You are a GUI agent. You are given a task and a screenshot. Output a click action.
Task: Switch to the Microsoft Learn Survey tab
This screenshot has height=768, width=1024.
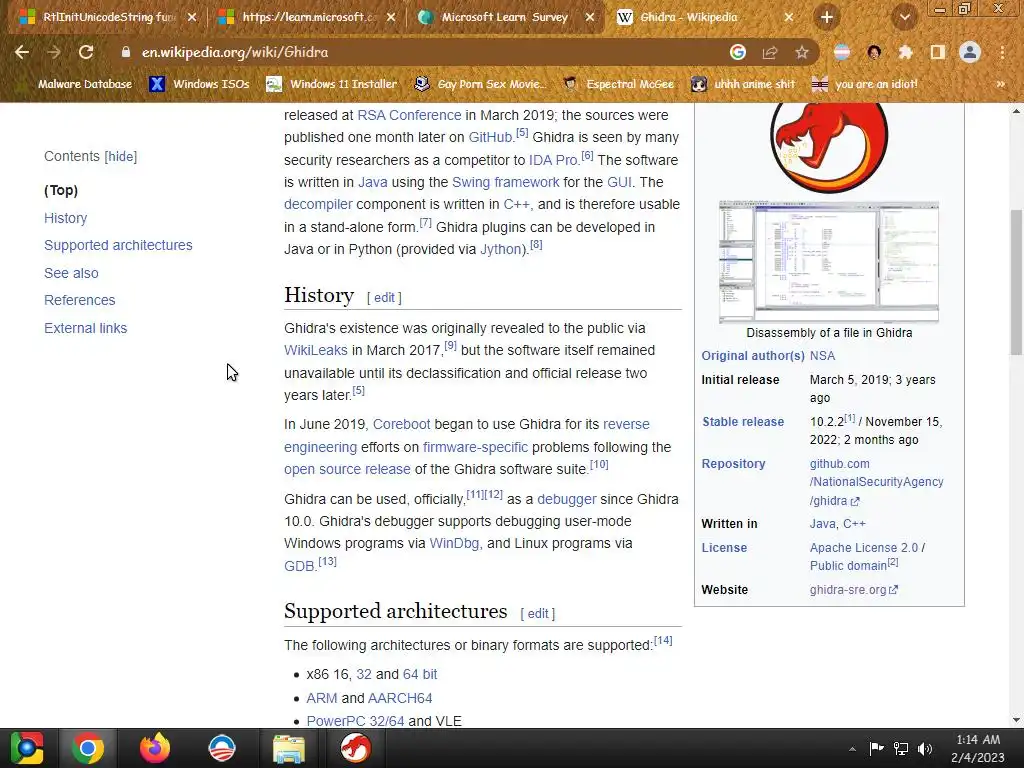point(507,17)
